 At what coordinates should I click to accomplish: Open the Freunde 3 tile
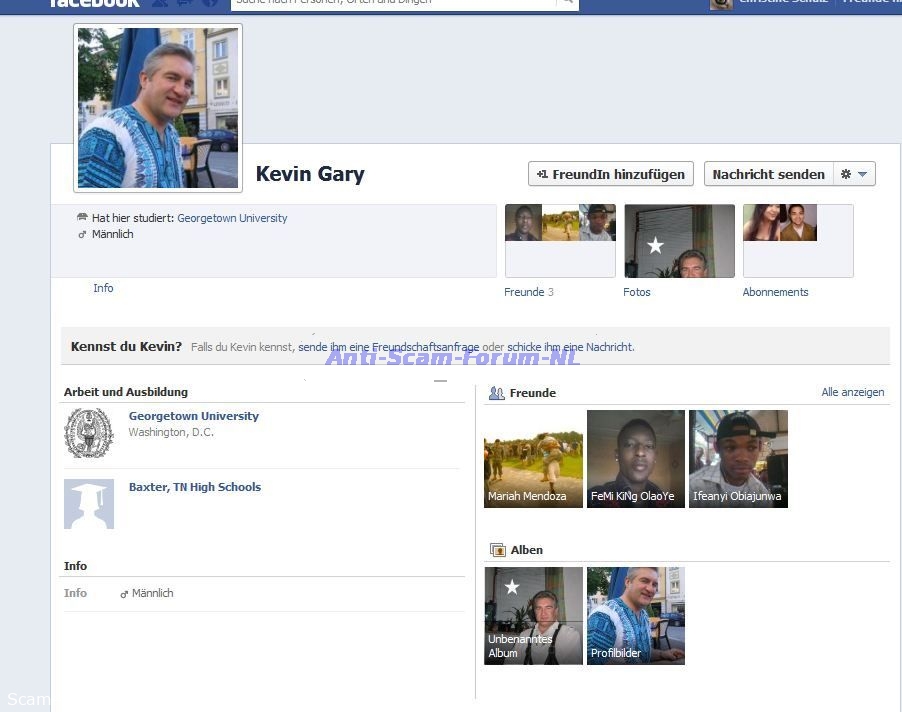pos(560,241)
